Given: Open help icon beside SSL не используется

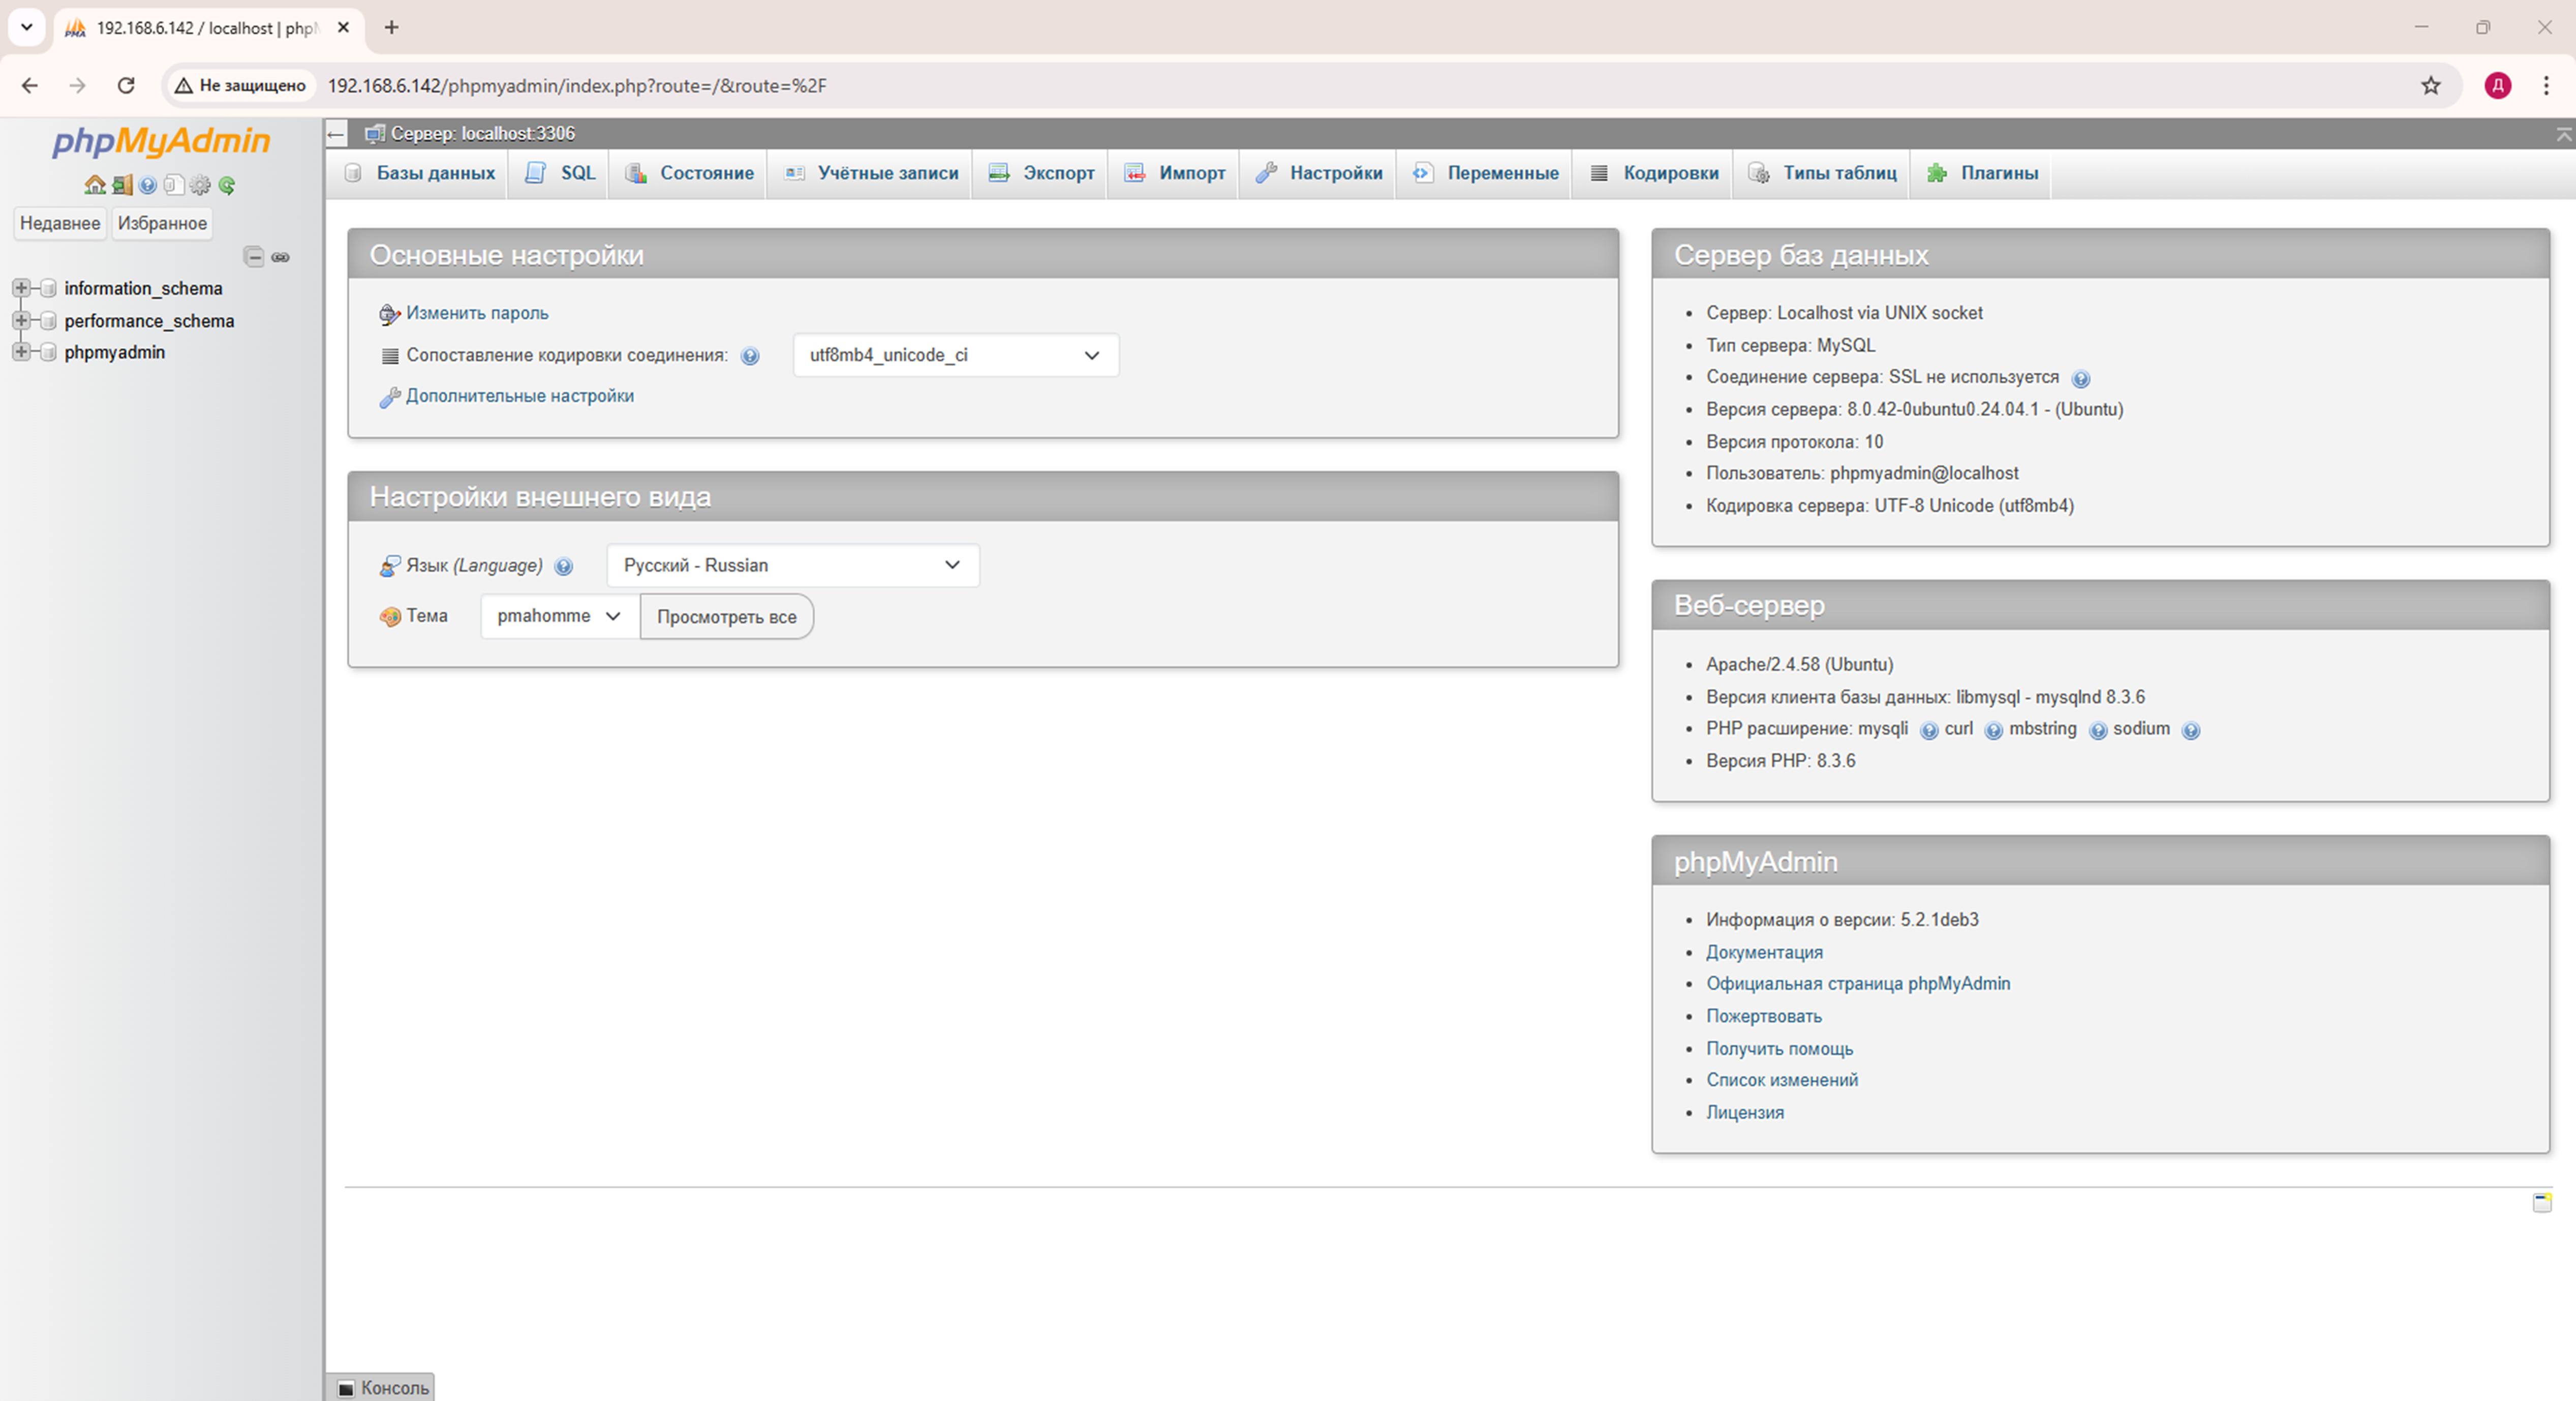Looking at the screenshot, I should tap(2081, 379).
